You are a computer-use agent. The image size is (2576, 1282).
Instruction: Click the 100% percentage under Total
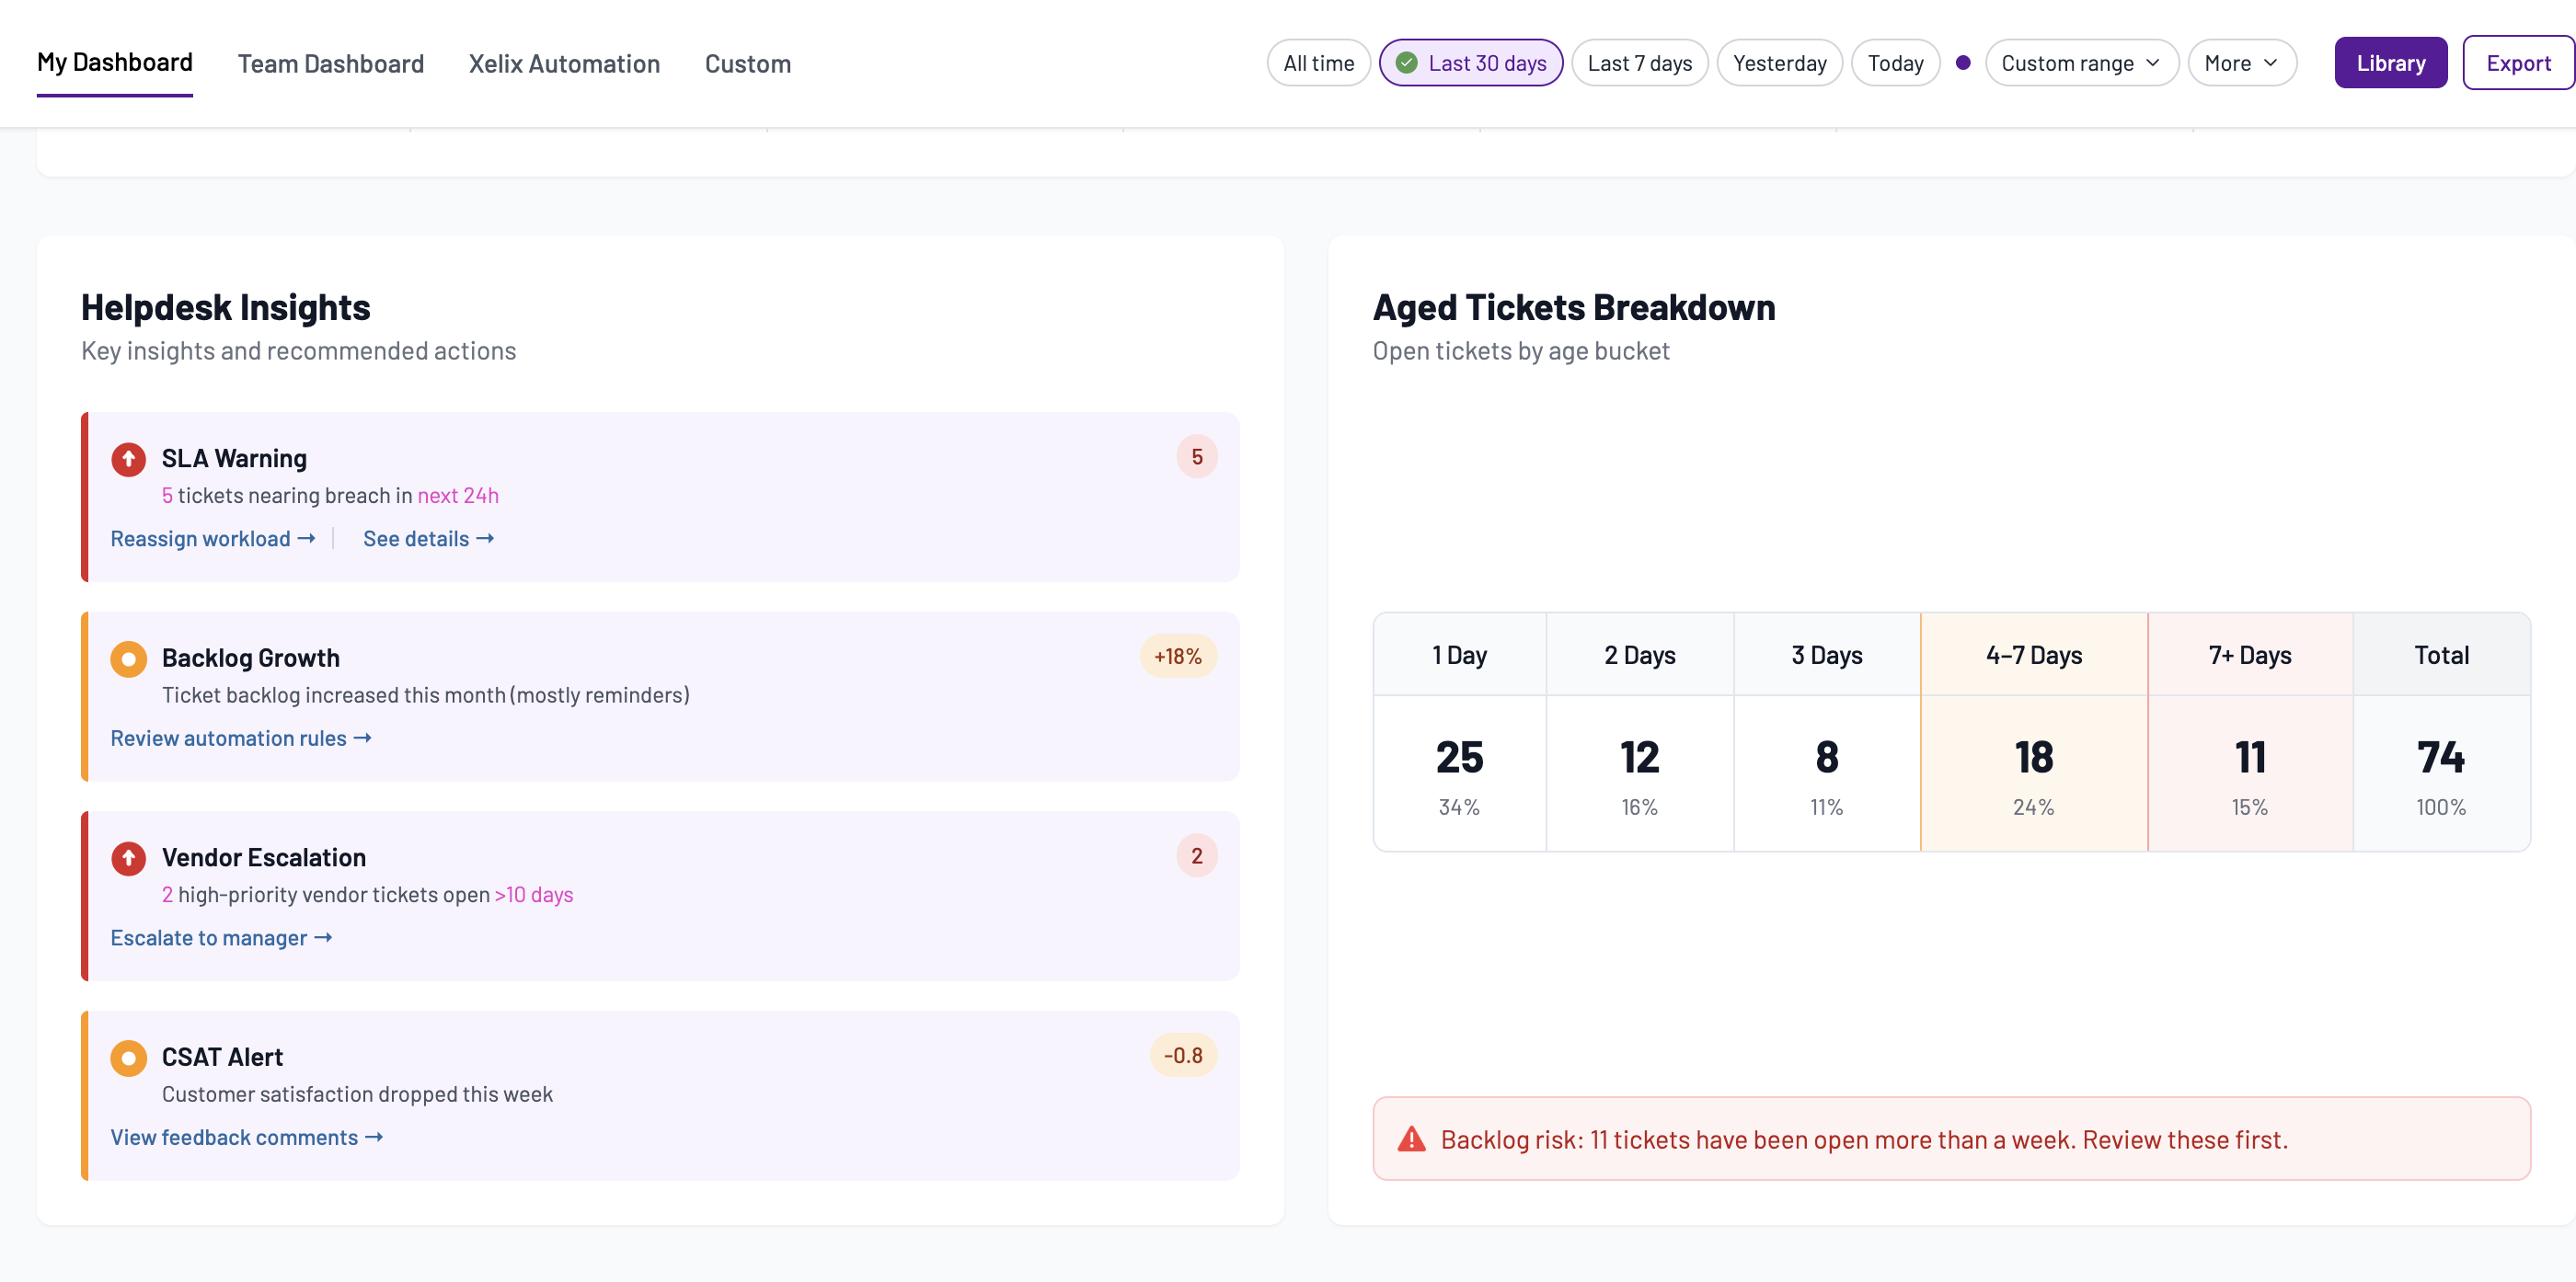(2441, 807)
